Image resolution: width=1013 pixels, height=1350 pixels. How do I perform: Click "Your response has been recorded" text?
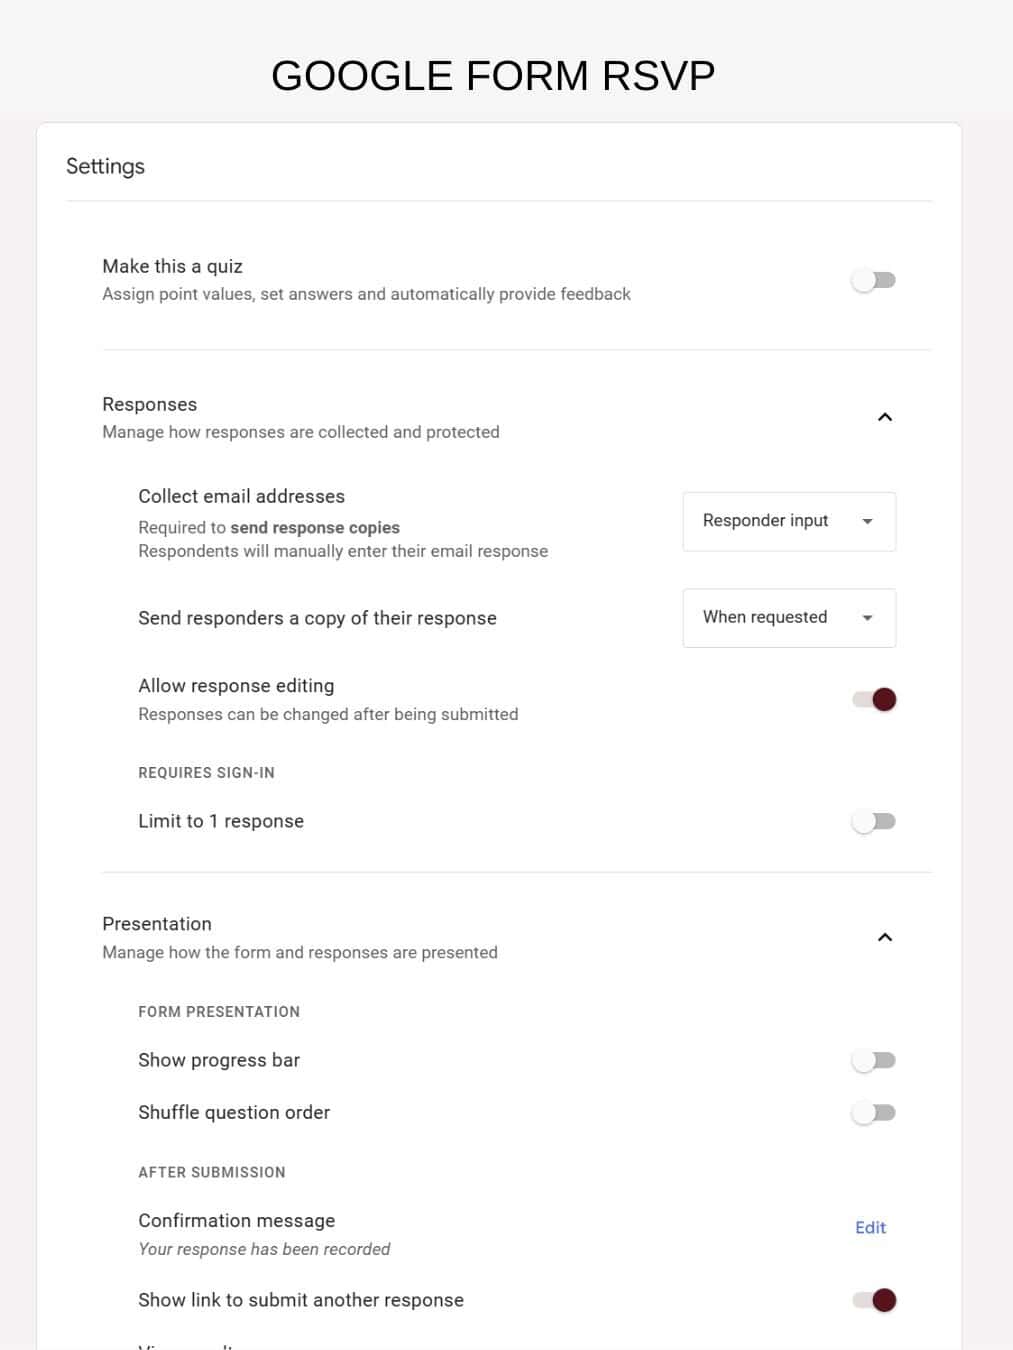point(264,1250)
